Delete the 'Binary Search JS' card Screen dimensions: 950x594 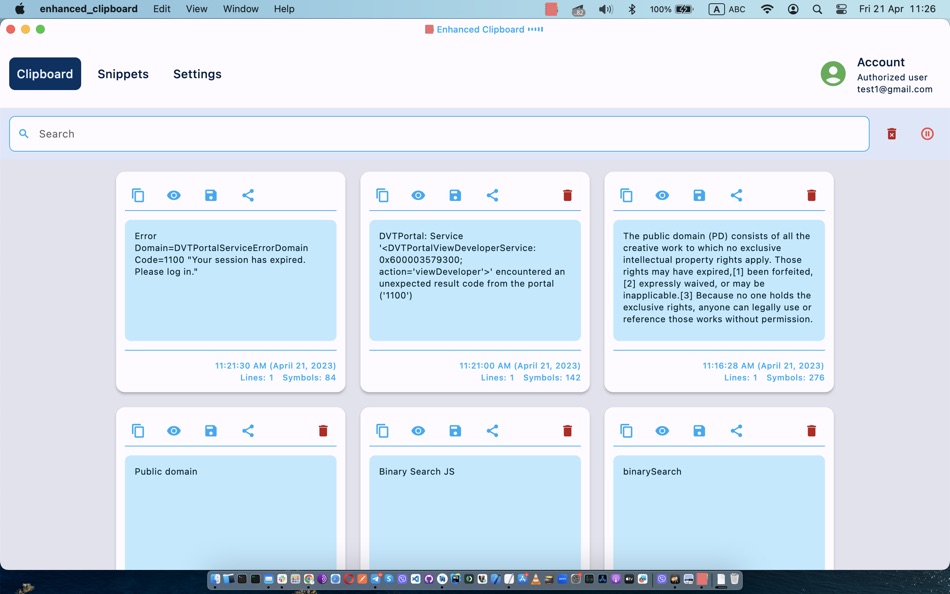click(567, 431)
